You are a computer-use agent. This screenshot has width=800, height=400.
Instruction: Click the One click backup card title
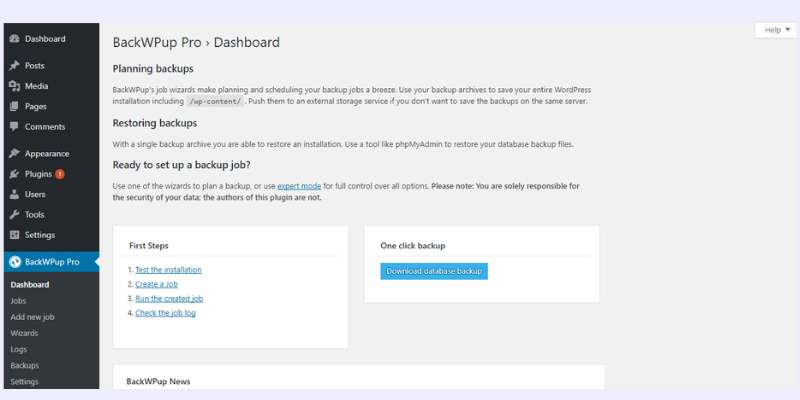[x=413, y=246]
